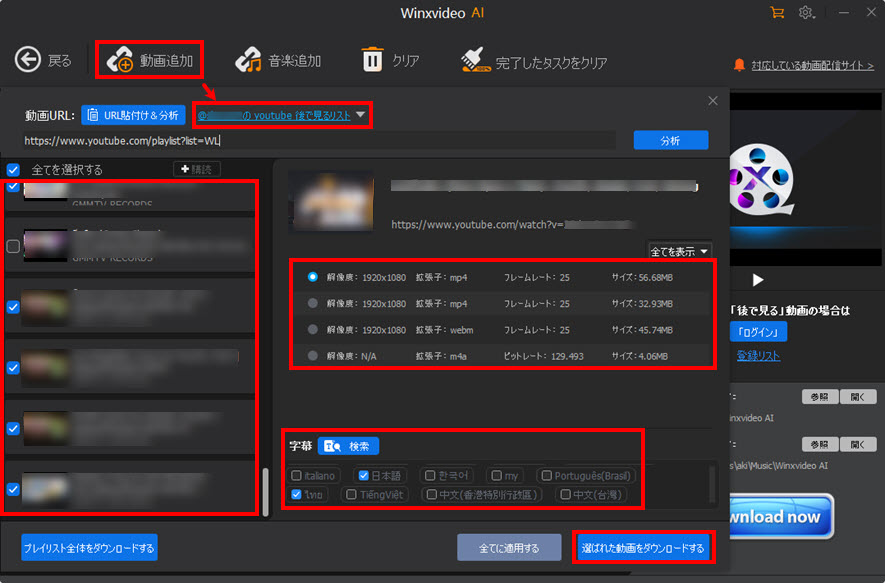Click the ＋購読 subscribe button
Image resolution: width=885 pixels, height=583 pixels.
click(x=196, y=169)
